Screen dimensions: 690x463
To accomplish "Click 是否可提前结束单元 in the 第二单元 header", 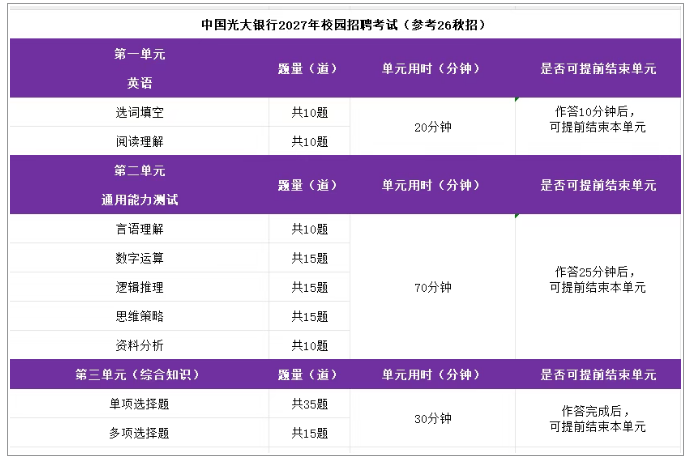I will point(598,185).
